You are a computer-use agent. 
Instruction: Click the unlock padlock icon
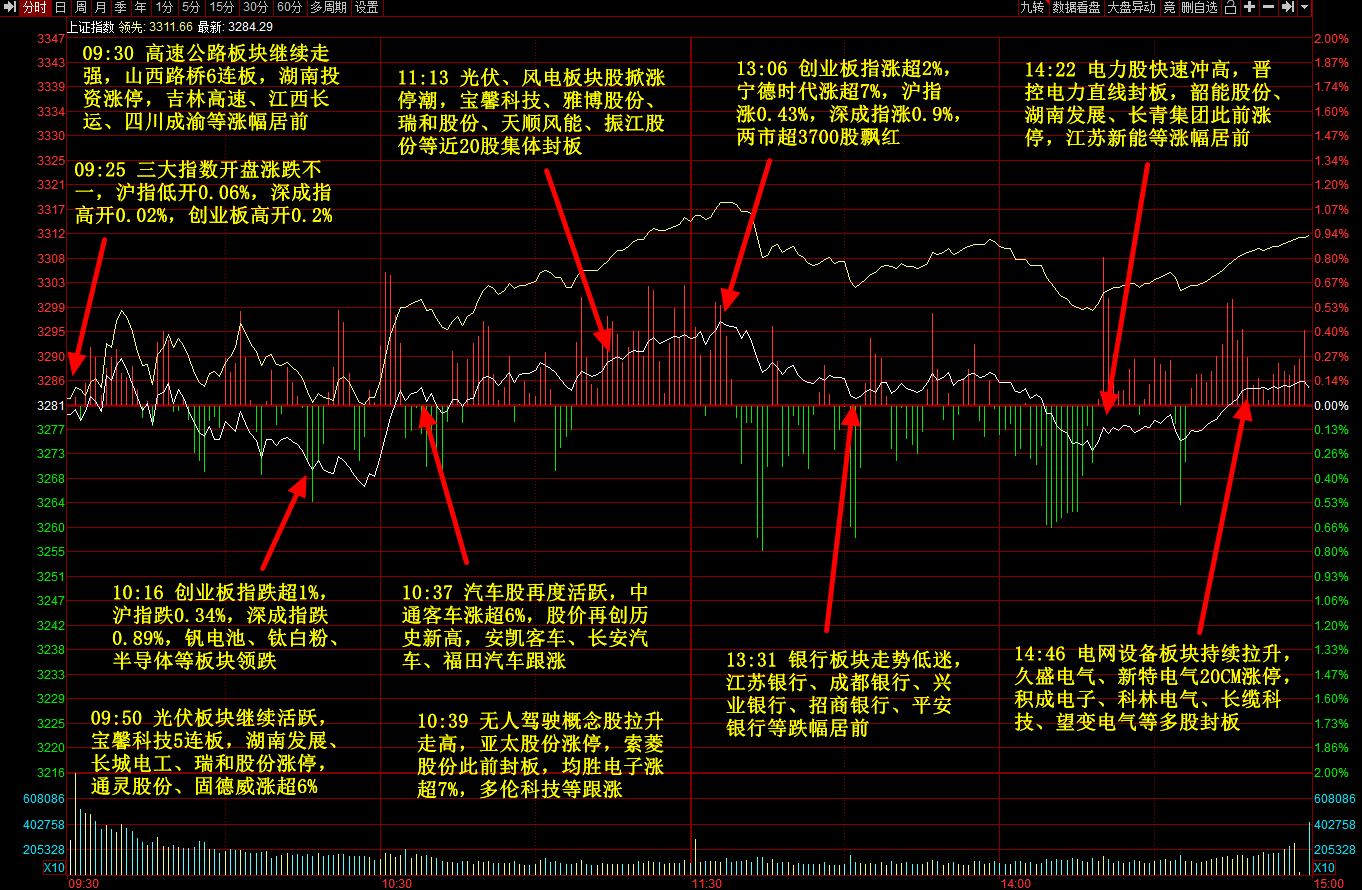[x=1230, y=7]
